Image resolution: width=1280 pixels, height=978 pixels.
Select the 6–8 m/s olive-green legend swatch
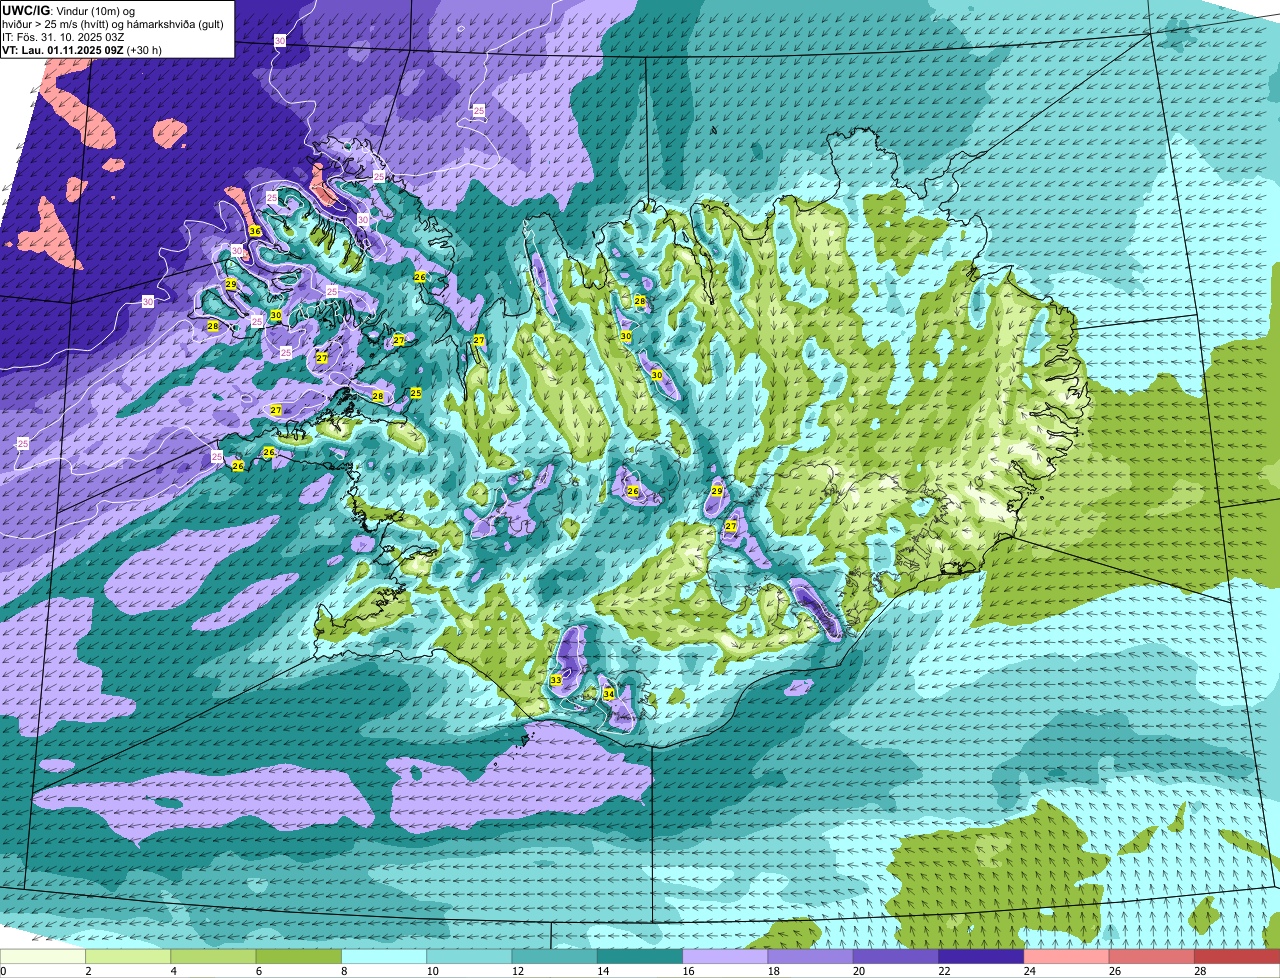[299, 956]
